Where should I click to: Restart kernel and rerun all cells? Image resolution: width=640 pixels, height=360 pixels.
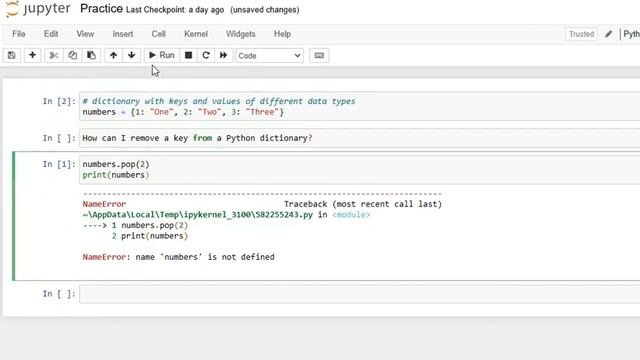tap(223, 55)
